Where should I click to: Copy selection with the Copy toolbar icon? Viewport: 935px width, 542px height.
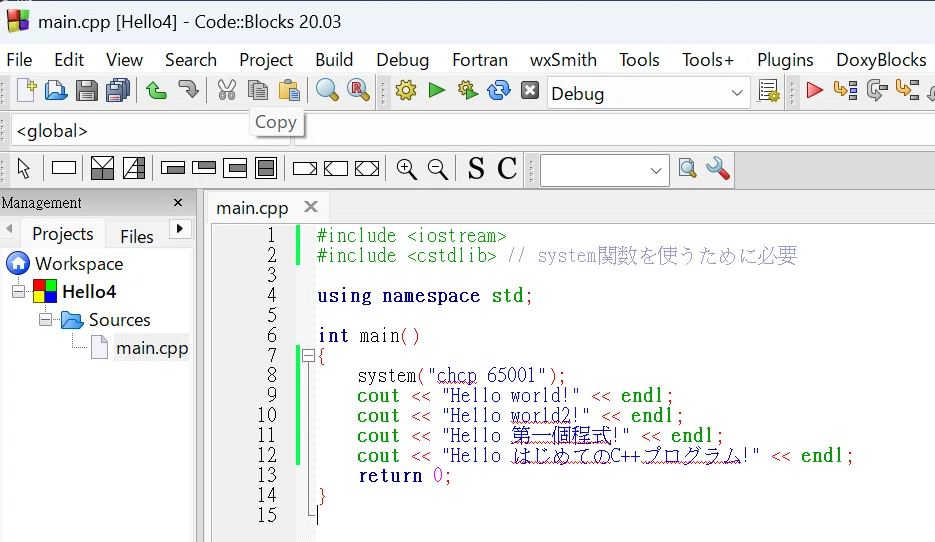(258, 91)
